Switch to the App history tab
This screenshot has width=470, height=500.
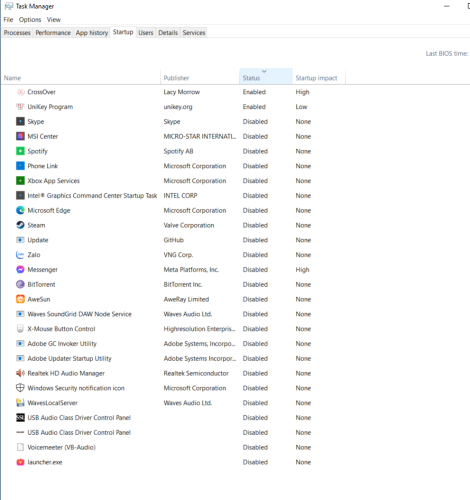[x=92, y=33]
